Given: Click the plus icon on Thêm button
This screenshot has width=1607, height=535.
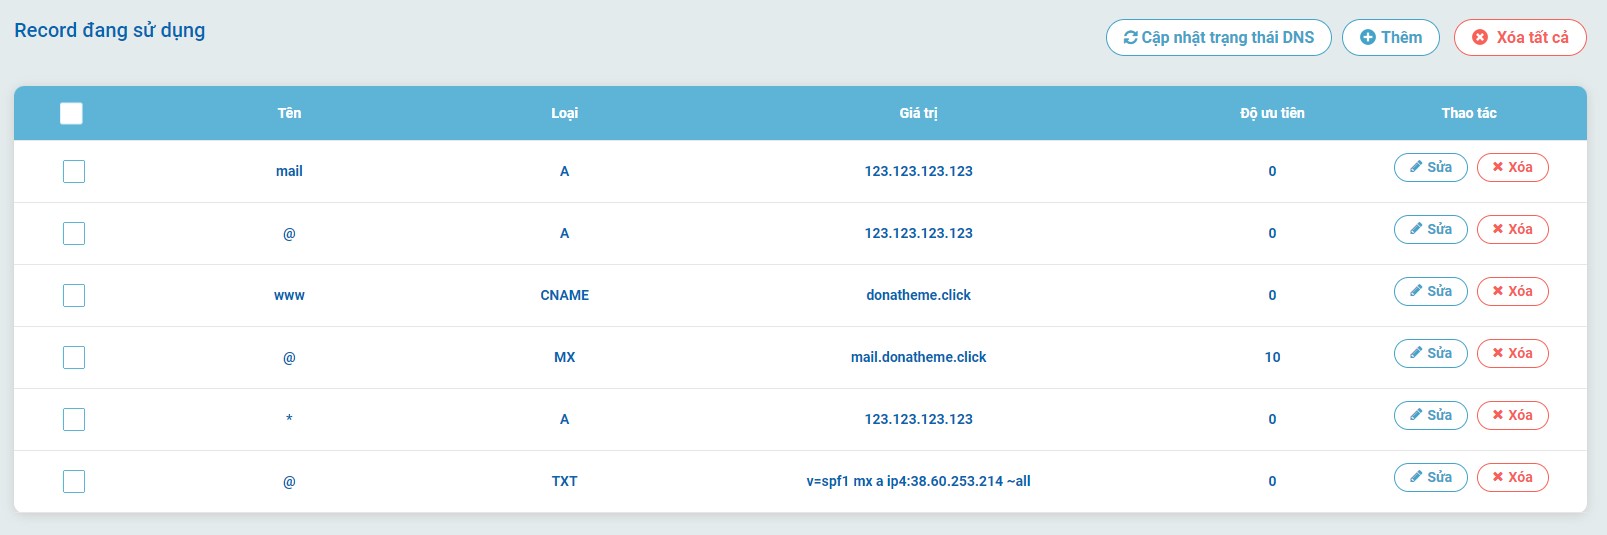Looking at the screenshot, I should click(x=1367, y=38).
